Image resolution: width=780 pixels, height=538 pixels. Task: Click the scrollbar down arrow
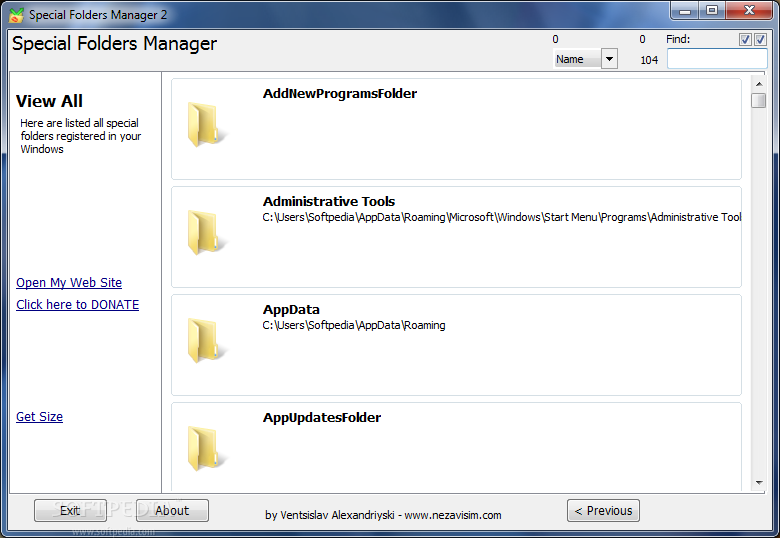759,483
